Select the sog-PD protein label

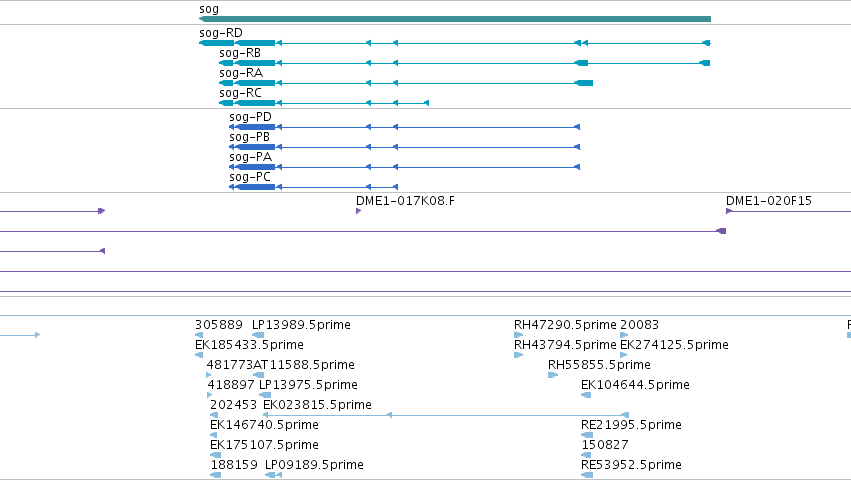[x=250, y=117]
